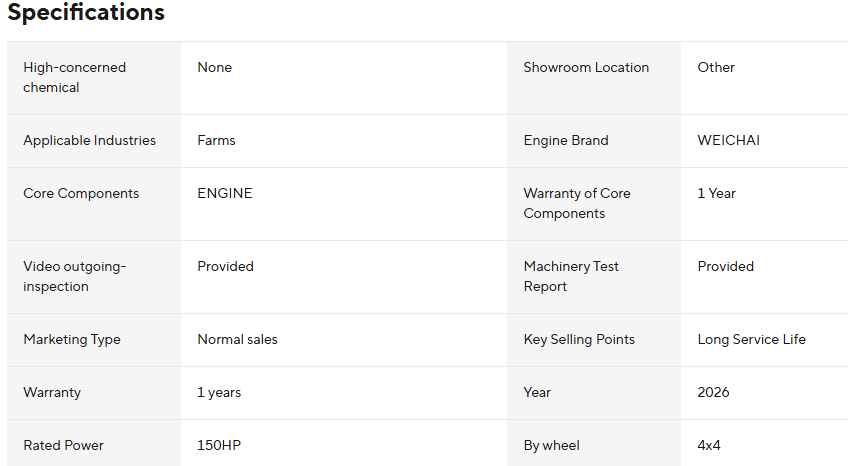Click the Specifications heading
This screenshot has height=466, width=848.
click(x=86, y=13)
